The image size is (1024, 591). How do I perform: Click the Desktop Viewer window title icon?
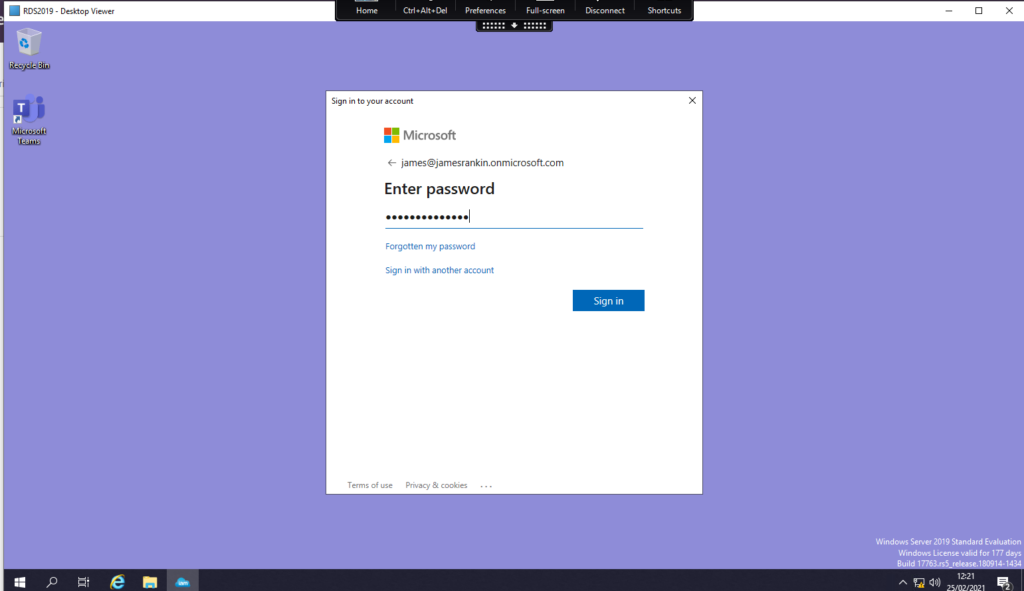[x=14, y=11]
